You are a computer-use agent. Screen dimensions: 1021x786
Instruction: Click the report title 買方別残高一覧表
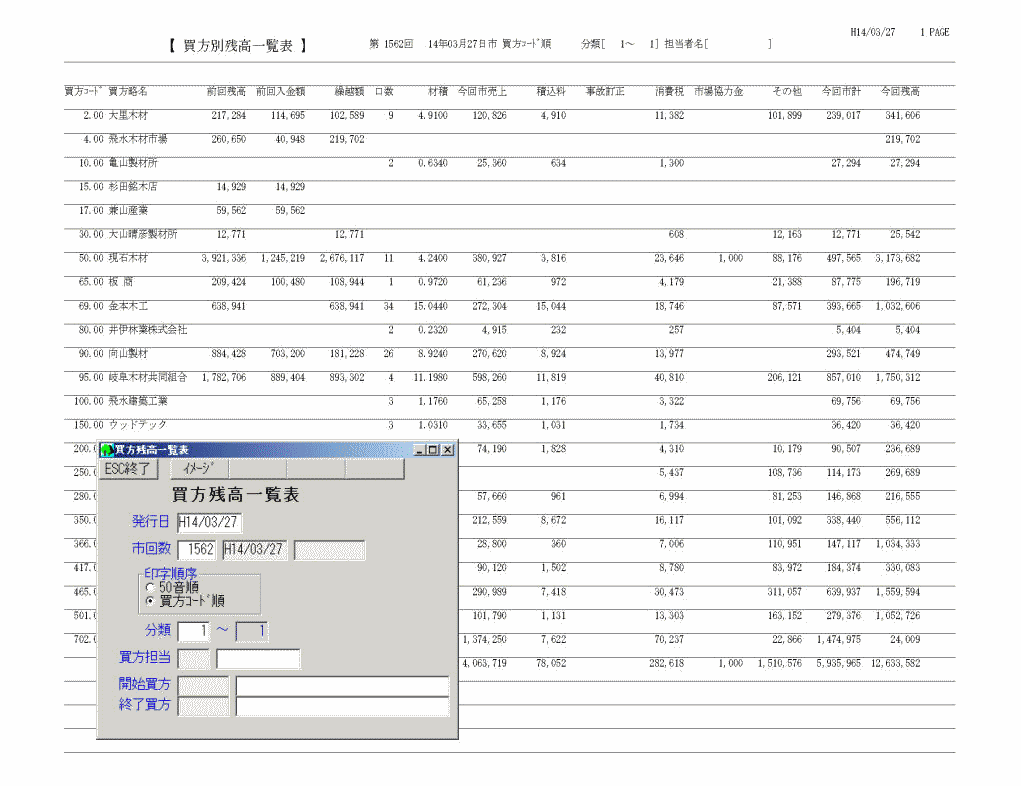click(238, 46)
